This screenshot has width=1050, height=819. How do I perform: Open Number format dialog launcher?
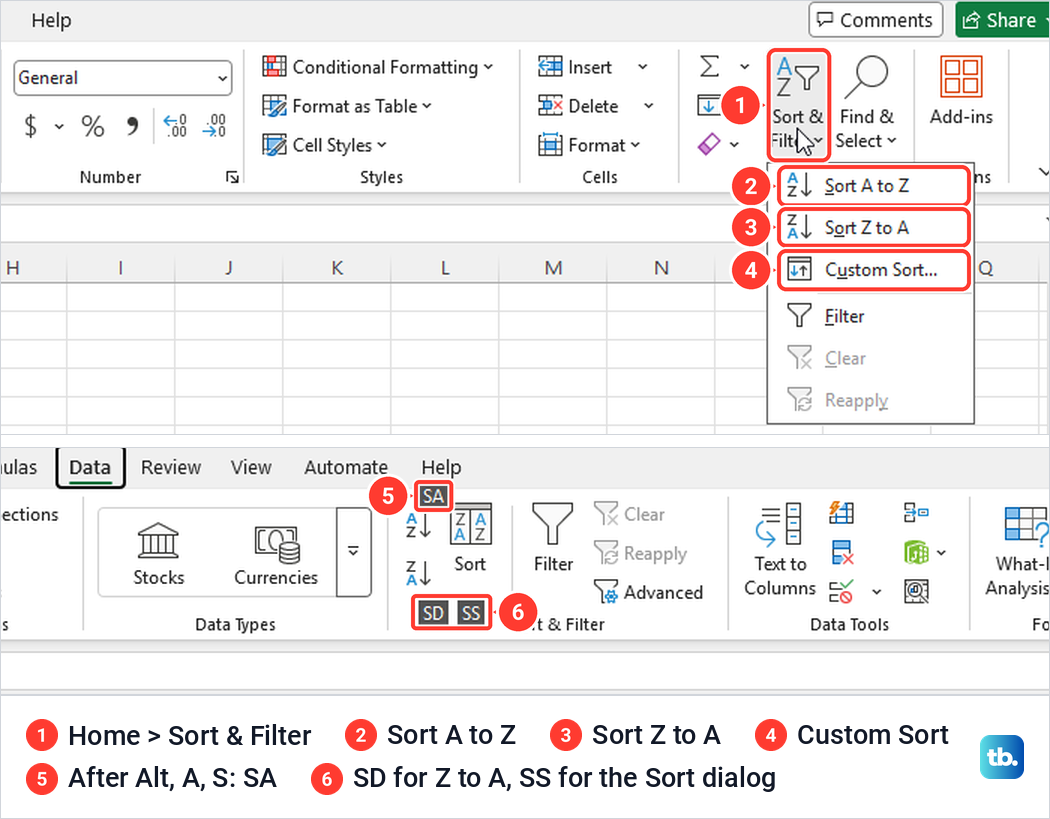point(232,177)
